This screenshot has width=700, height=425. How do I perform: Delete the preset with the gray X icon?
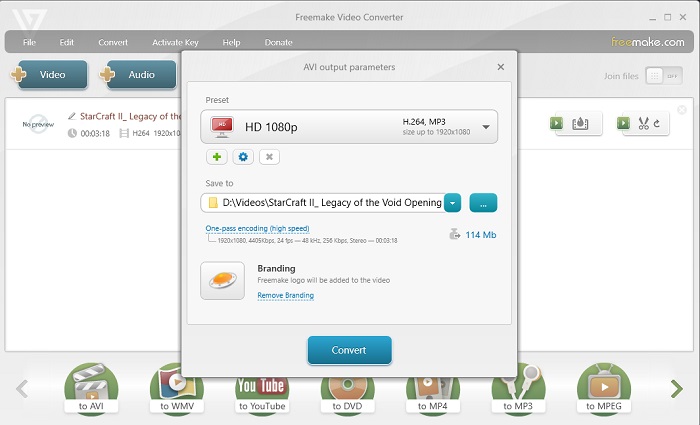point(269,157)
